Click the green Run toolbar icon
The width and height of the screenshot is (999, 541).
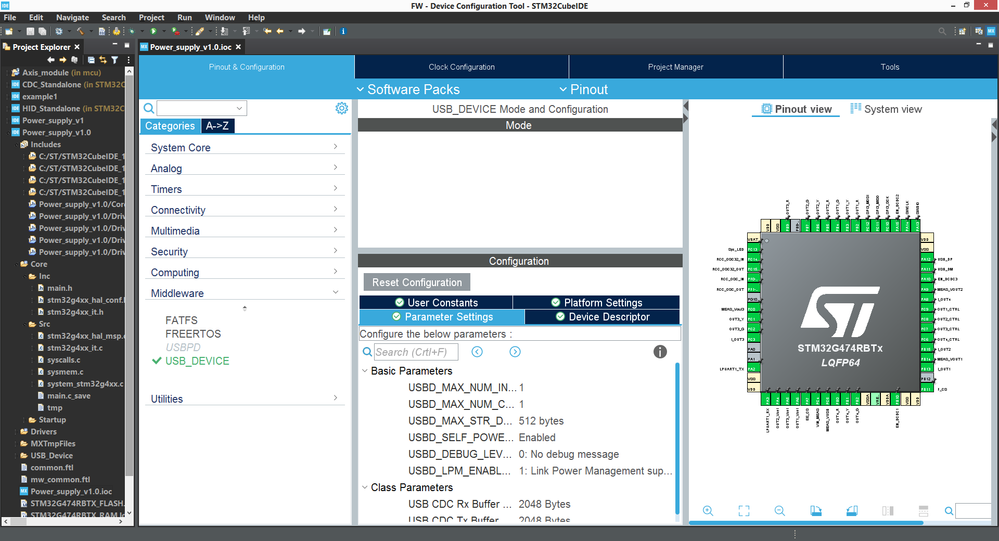154,31
